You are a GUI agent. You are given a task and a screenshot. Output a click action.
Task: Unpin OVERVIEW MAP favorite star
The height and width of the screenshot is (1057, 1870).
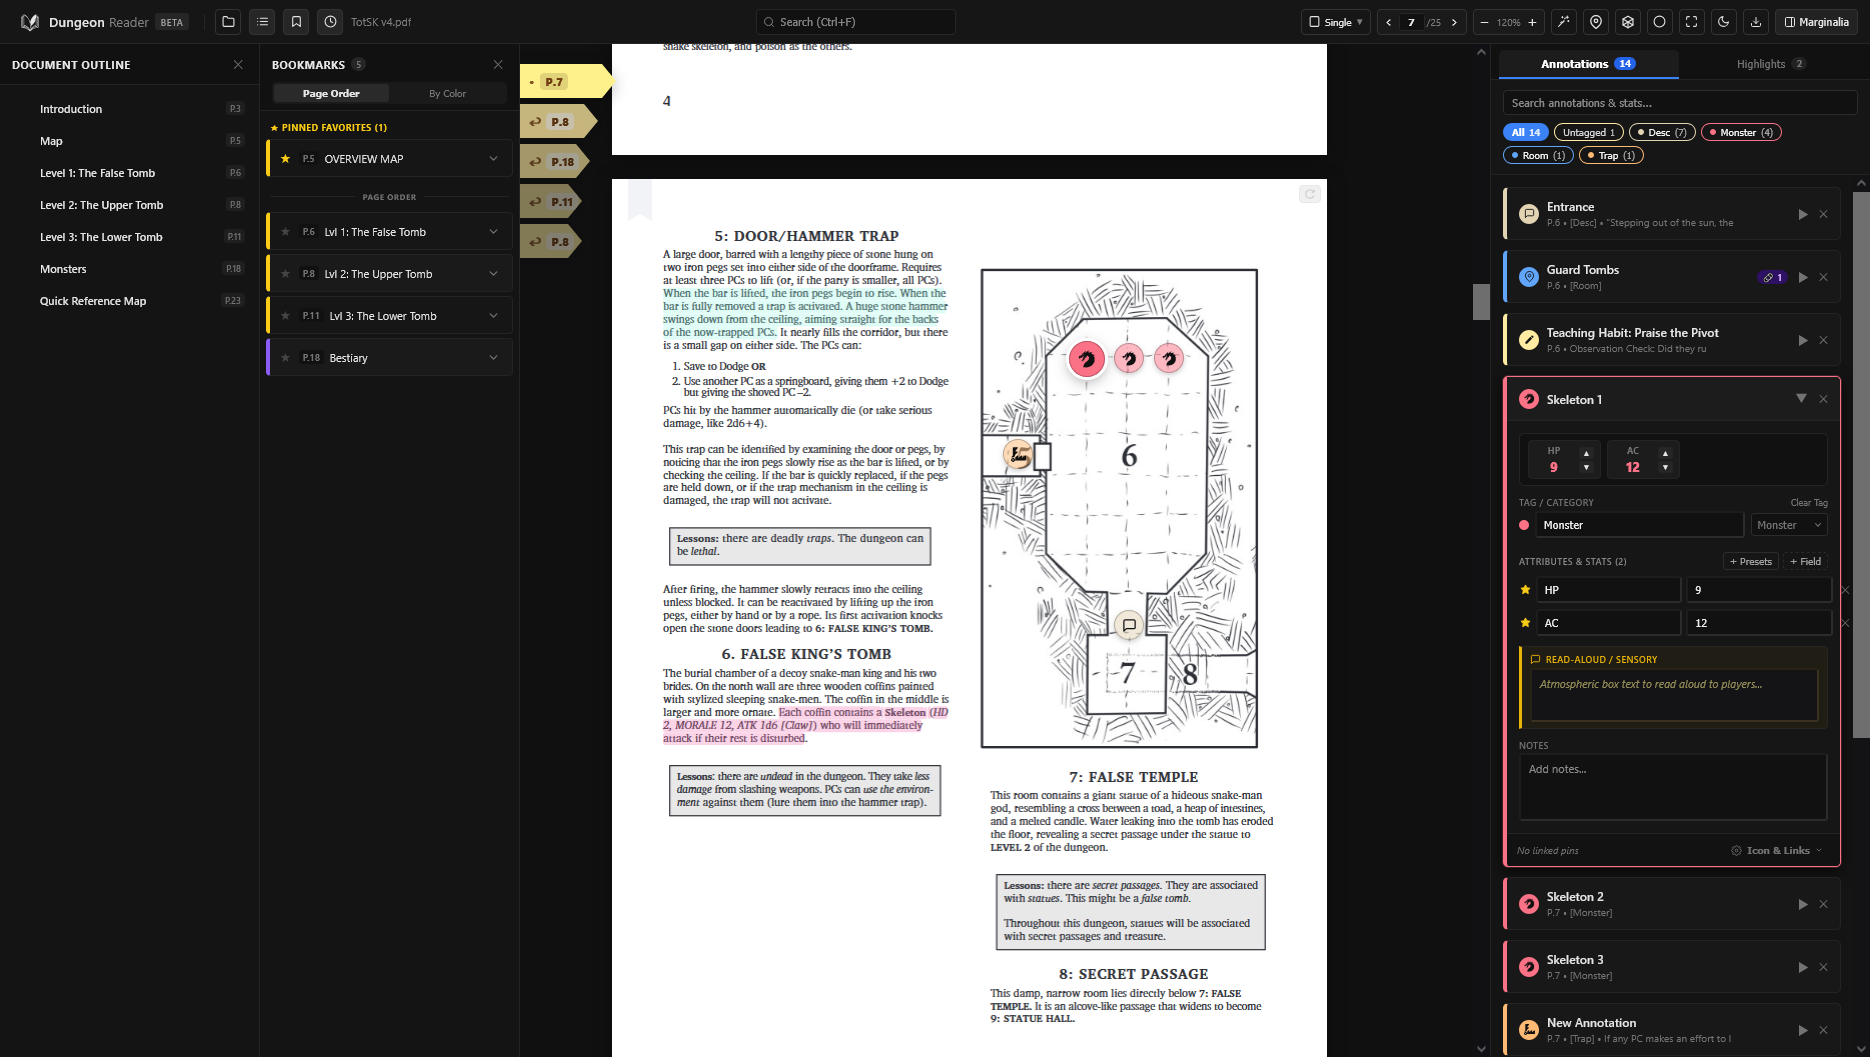(x=285, y=158)
